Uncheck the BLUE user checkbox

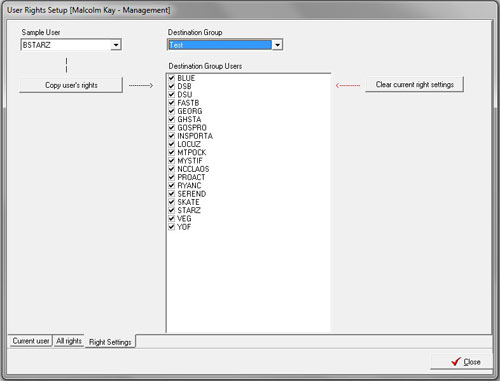172,78
